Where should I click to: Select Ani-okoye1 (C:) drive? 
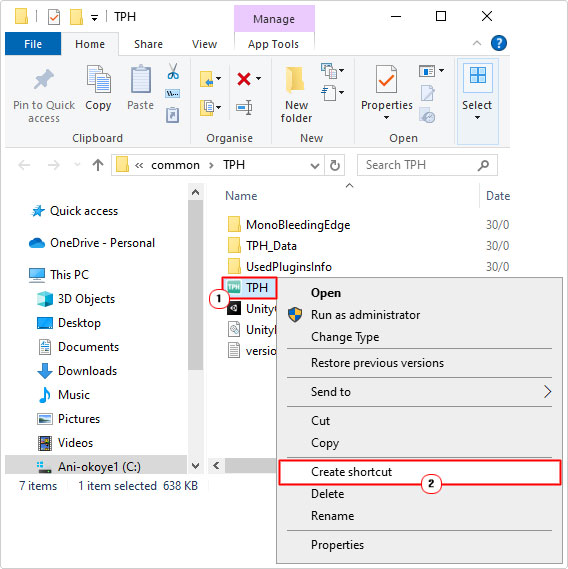[96, 466]
